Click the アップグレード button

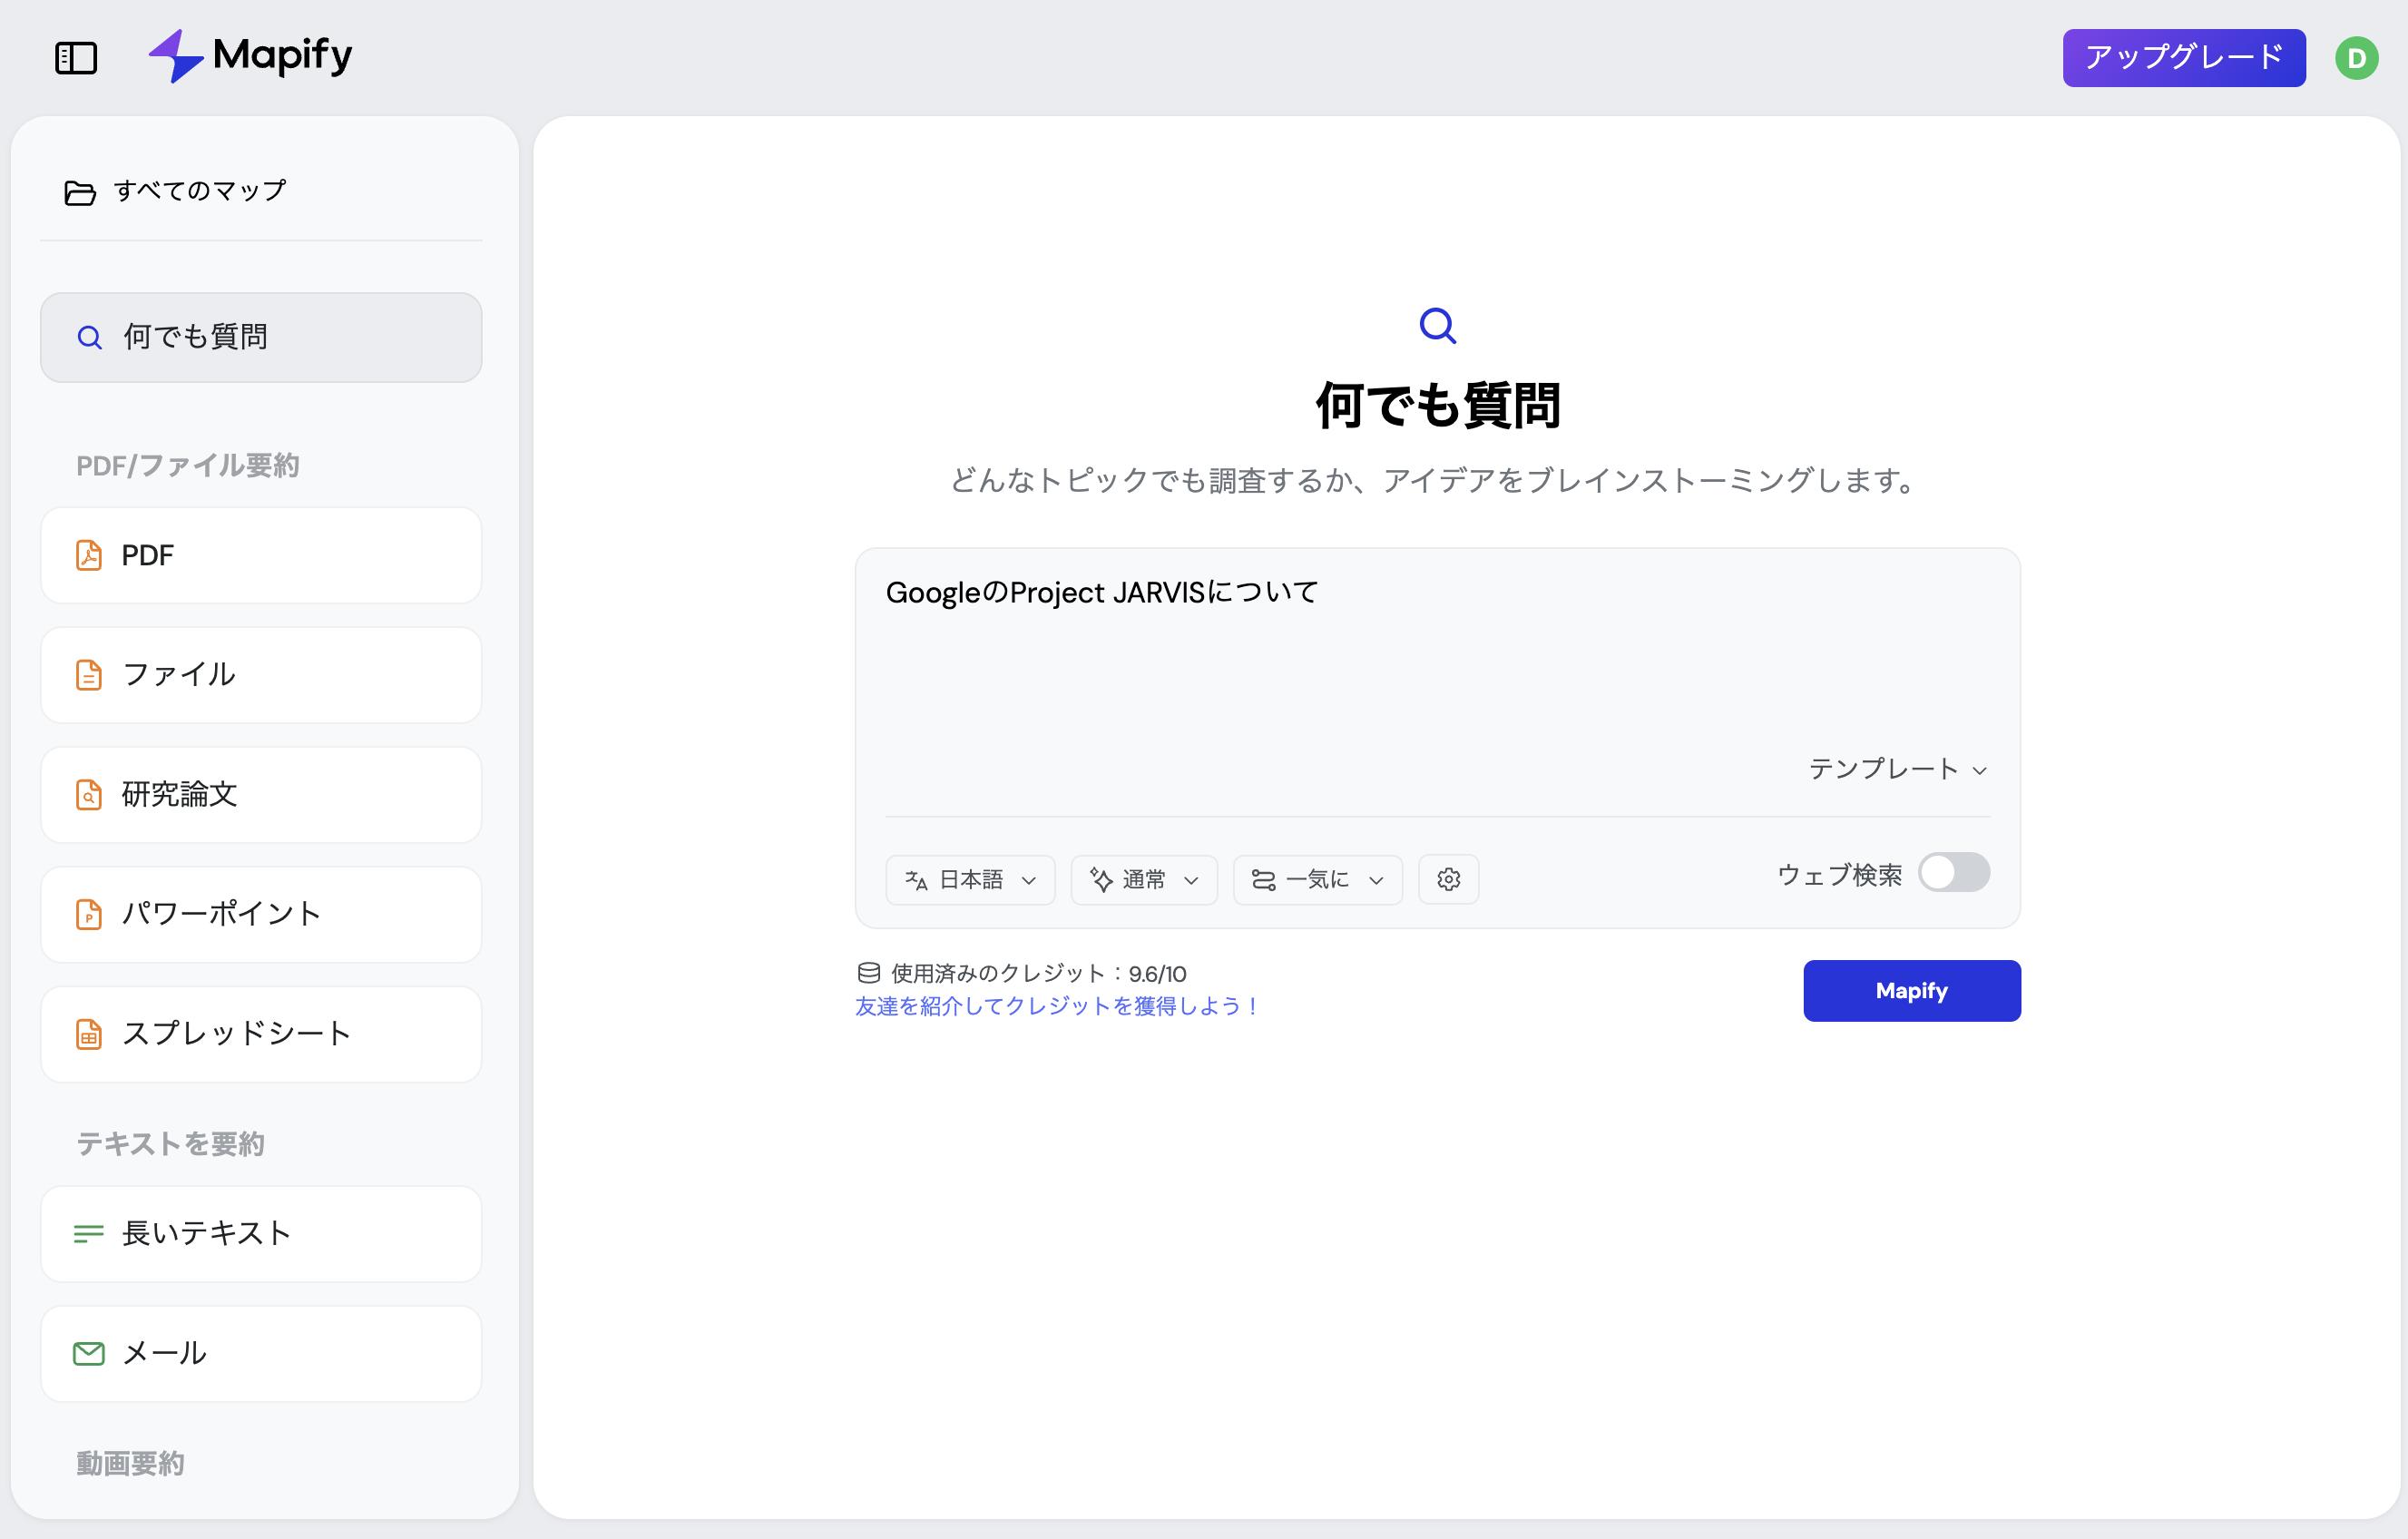tap(2184, 58)
